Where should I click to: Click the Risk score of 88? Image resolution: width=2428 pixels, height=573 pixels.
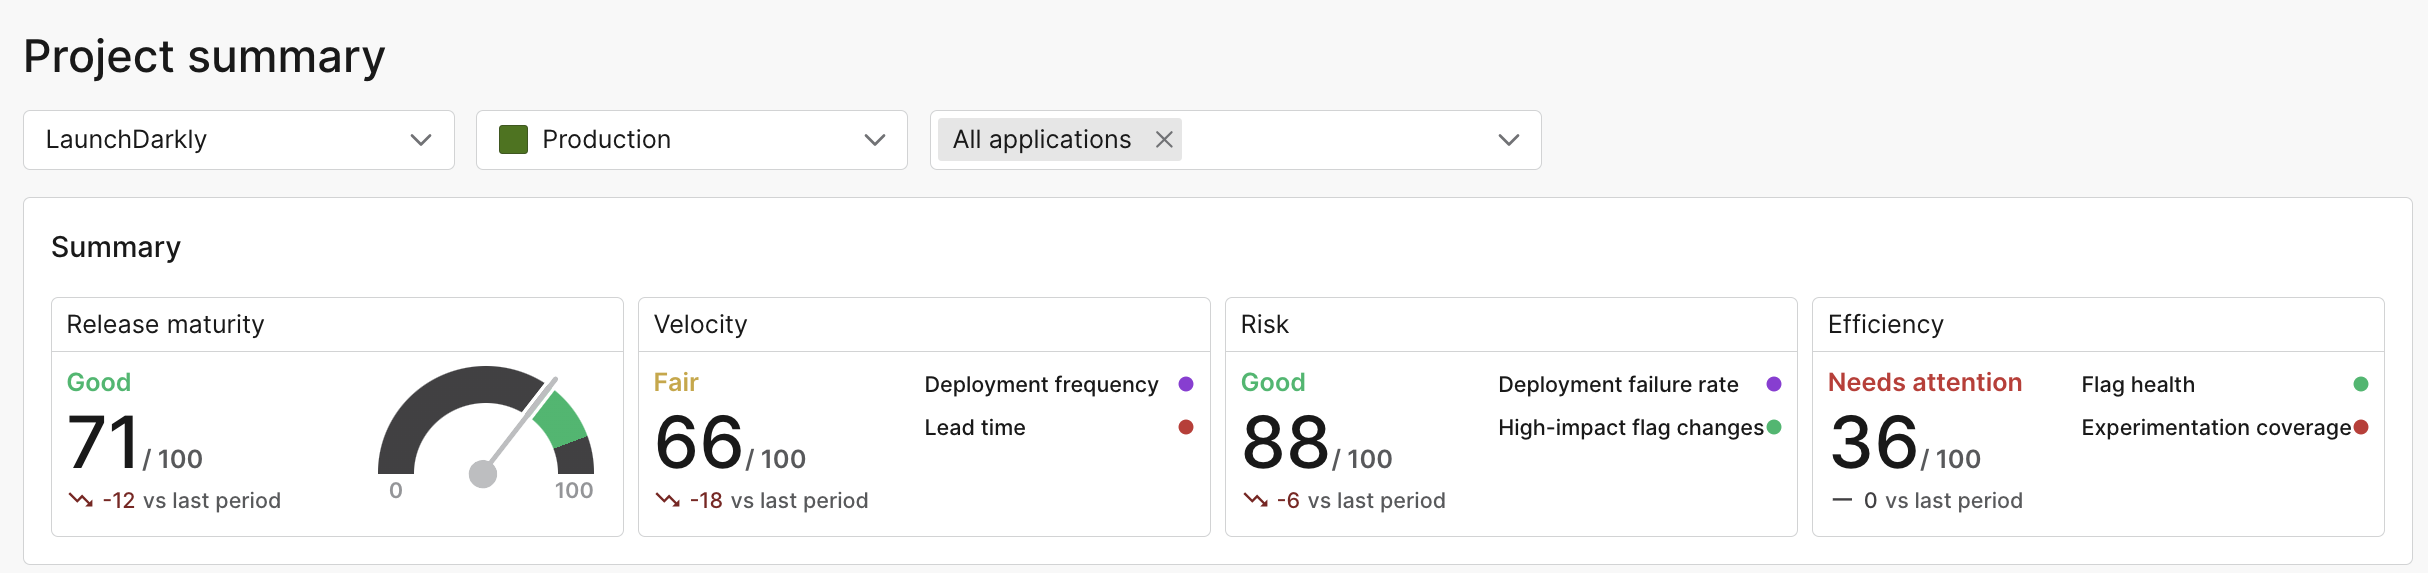pyautogui.click(x=1285, y=443)
